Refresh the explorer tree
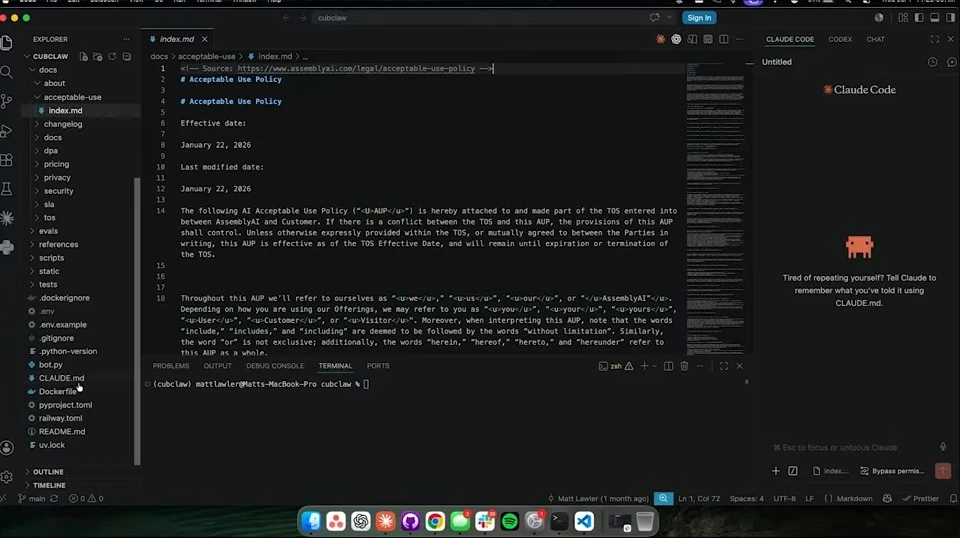The image size is (960, 538). click(112, 56)
